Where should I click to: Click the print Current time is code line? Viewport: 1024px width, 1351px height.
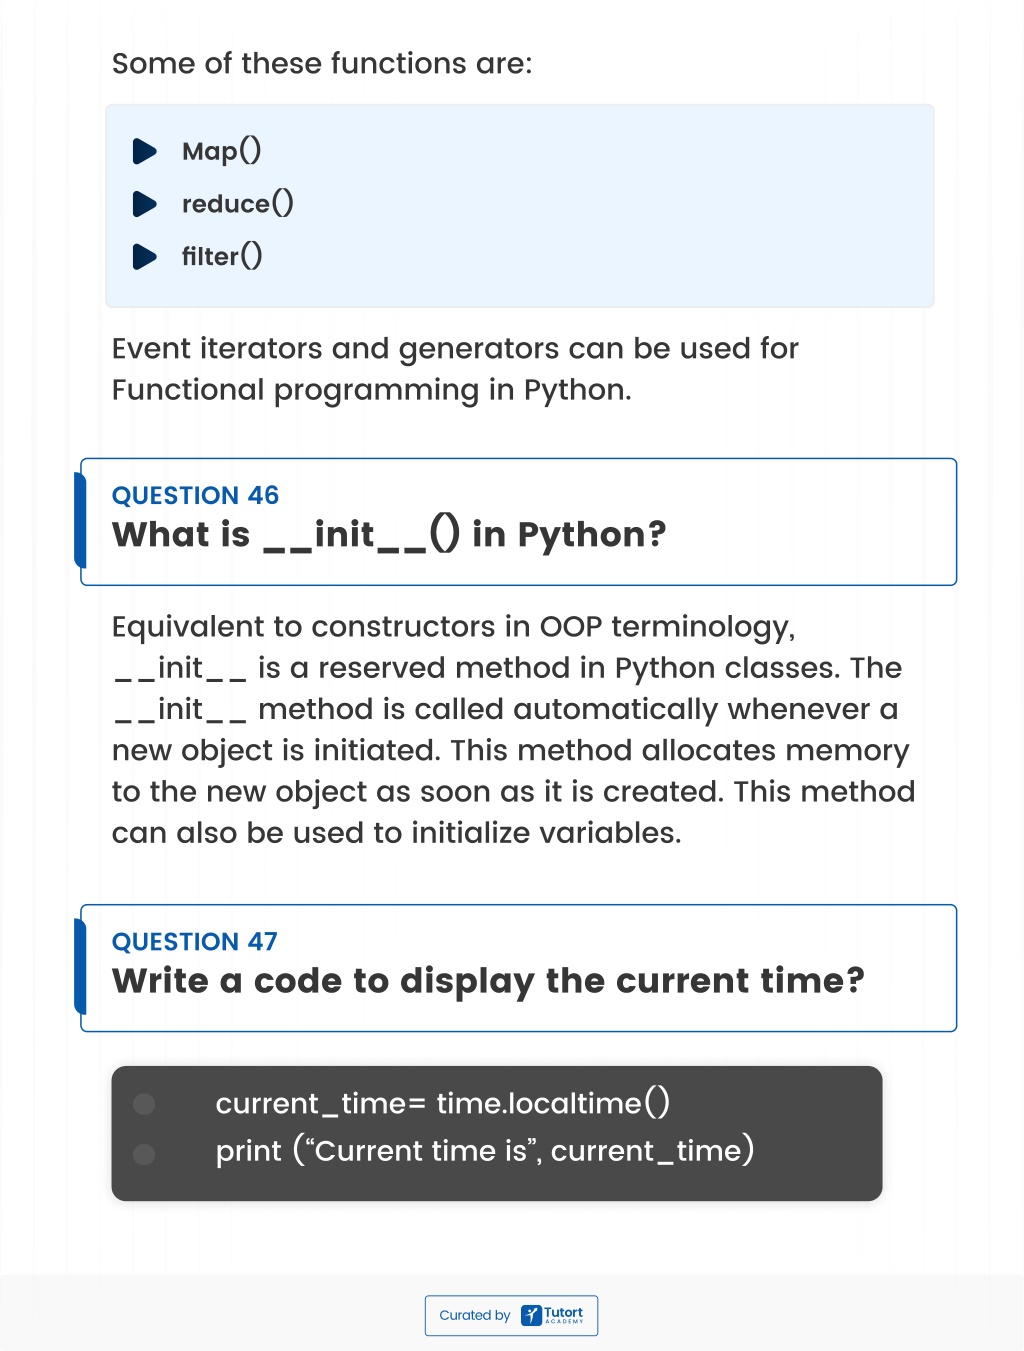tap(485, 1150)
